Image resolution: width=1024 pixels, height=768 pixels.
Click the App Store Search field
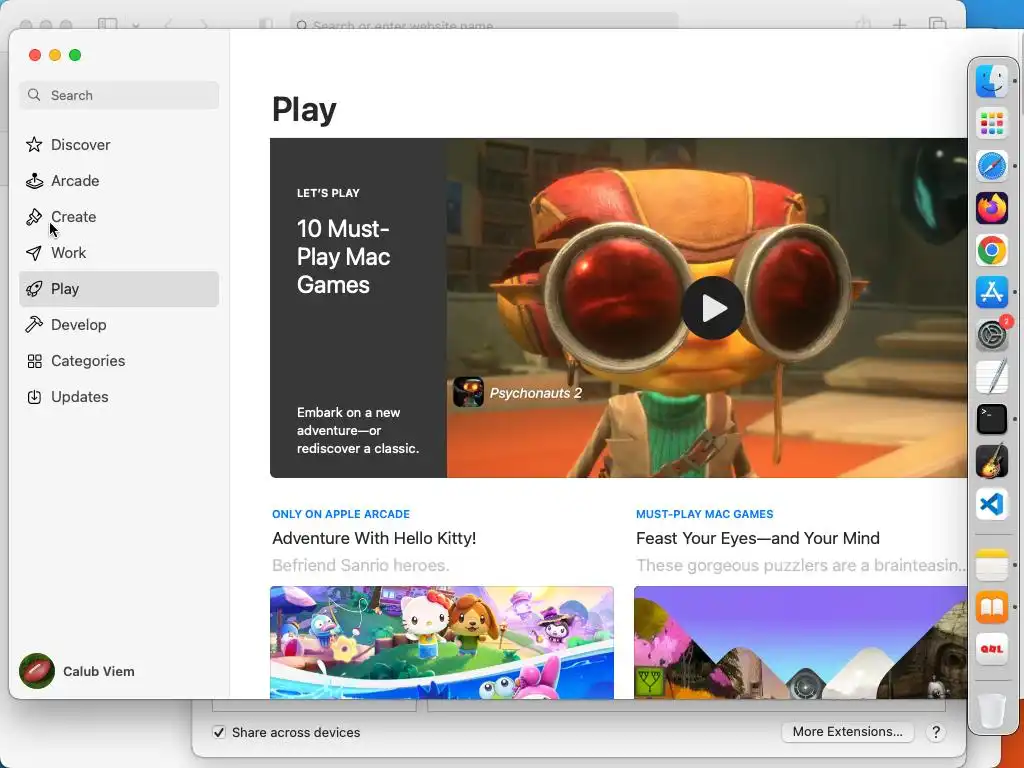pos(119,95)
